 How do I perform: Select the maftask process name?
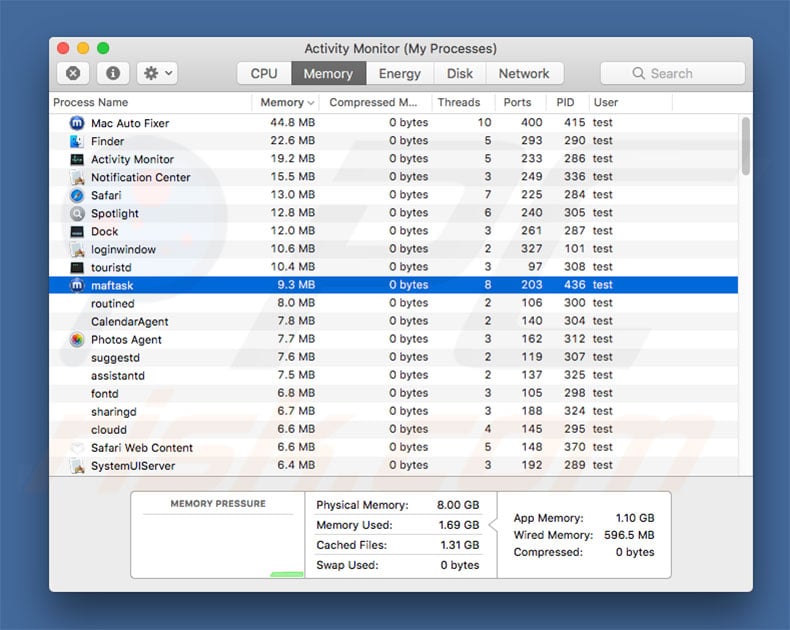[112, 286]
